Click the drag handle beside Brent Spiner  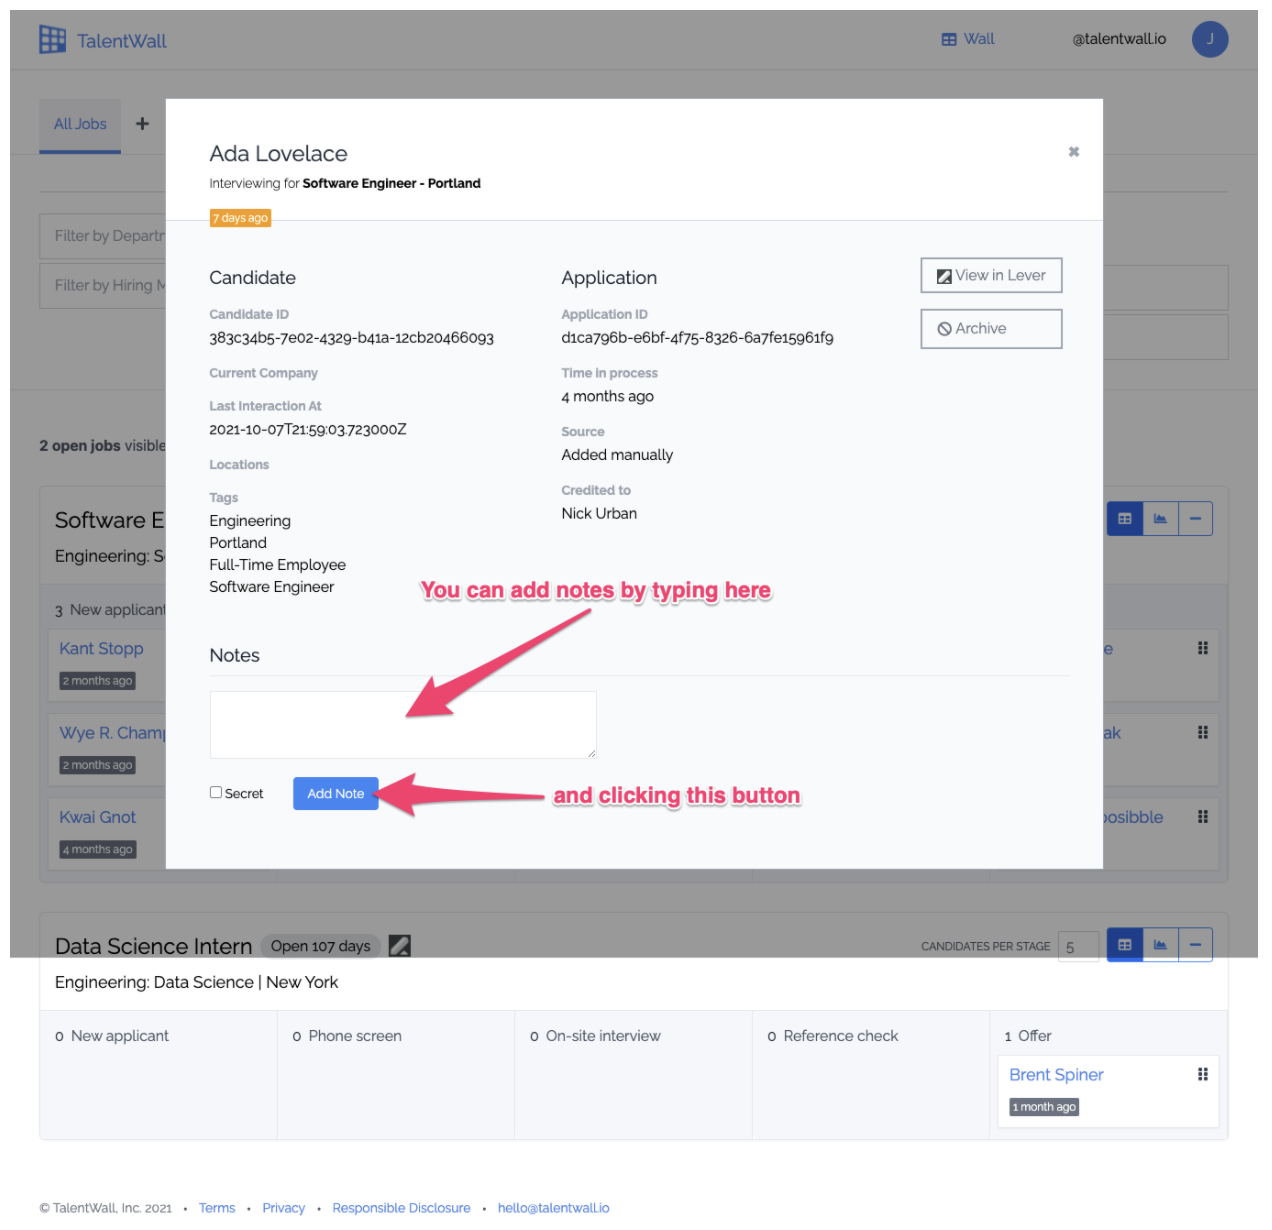click(1202, 1074)
